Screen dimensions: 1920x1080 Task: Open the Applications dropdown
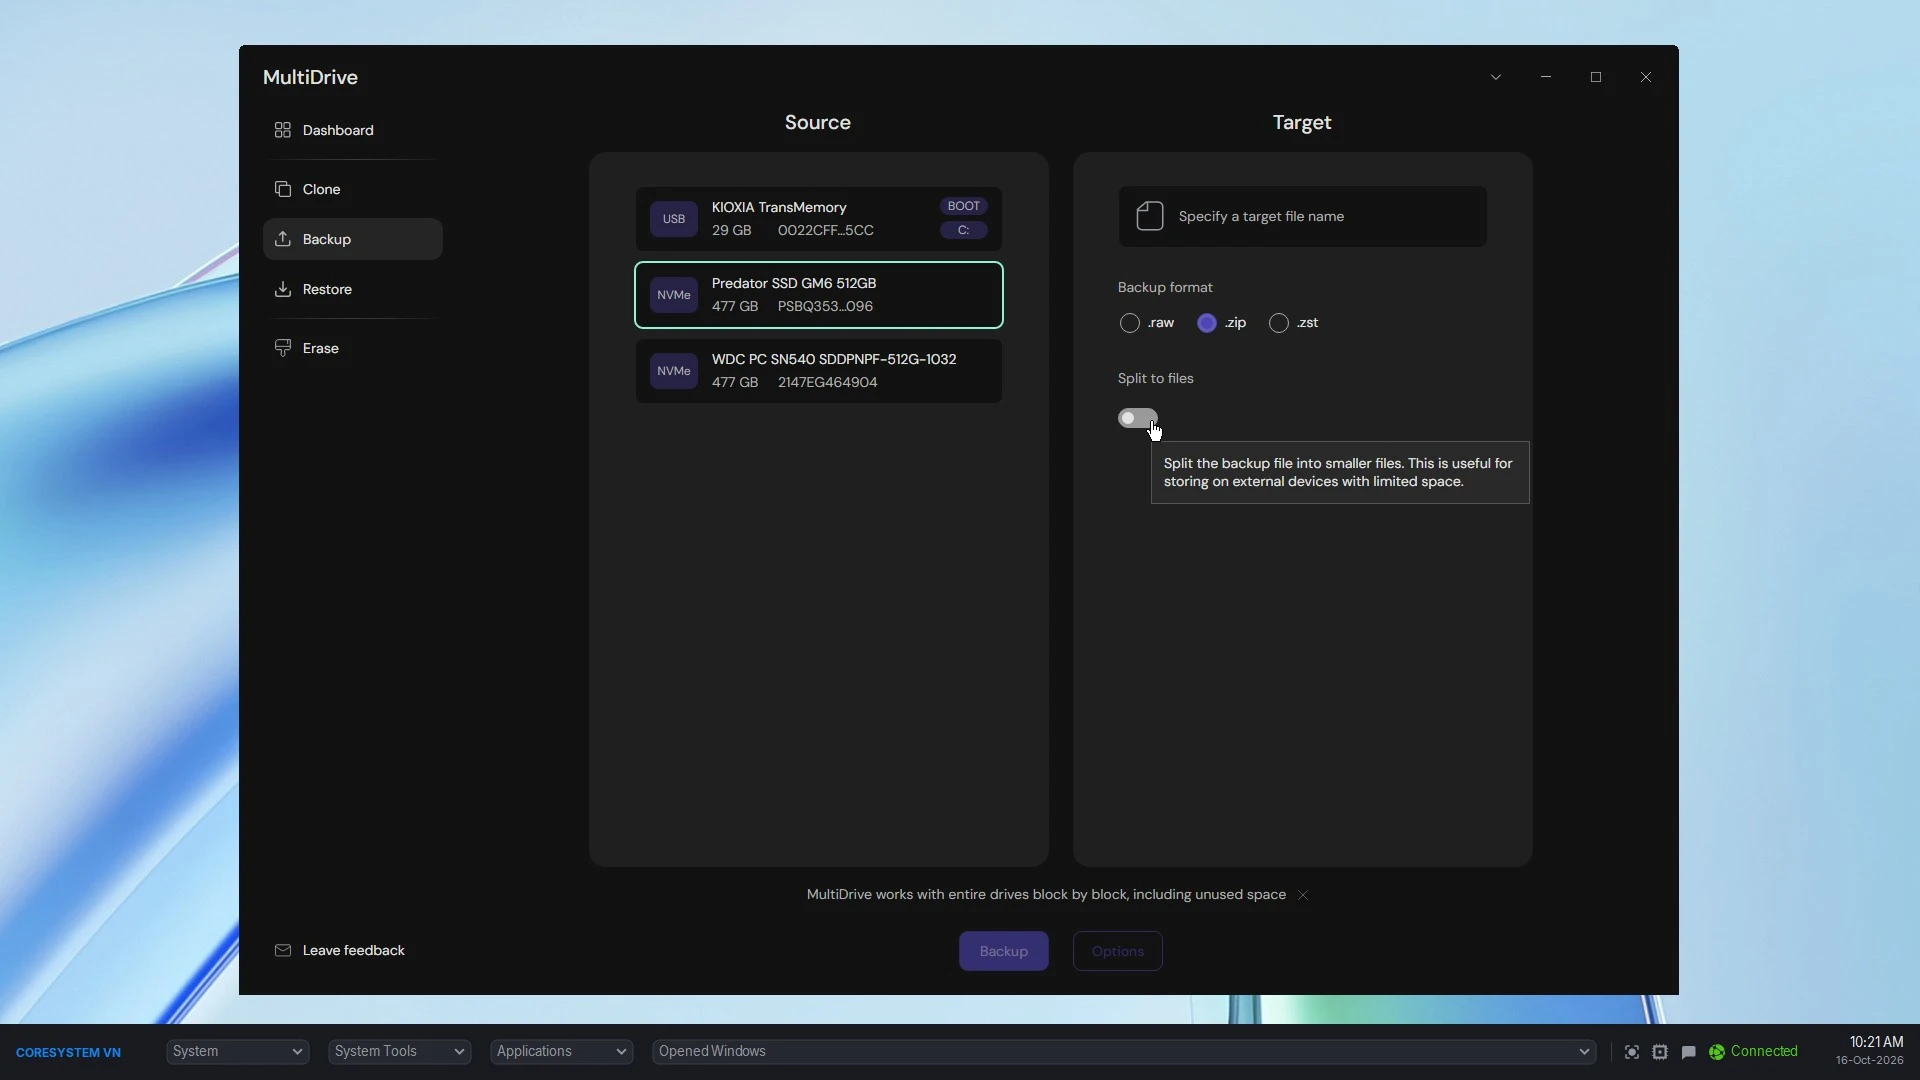[x=561, y=1051]
